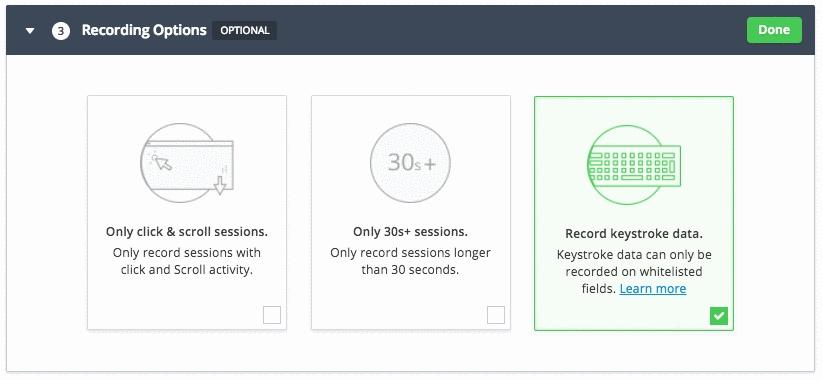Click the Only 30s+ sessions heading
822x380 pixels.
pos(410,232)
